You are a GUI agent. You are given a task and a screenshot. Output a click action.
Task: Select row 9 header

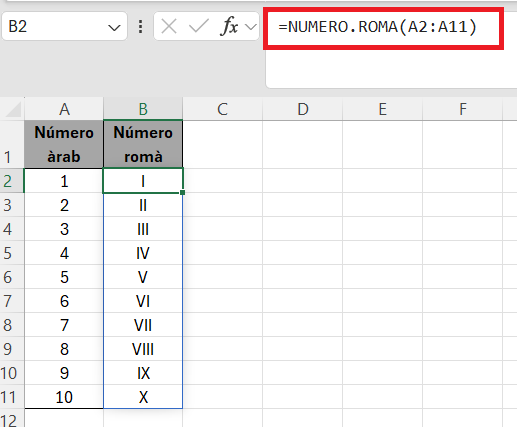click(x=12, y=349)
